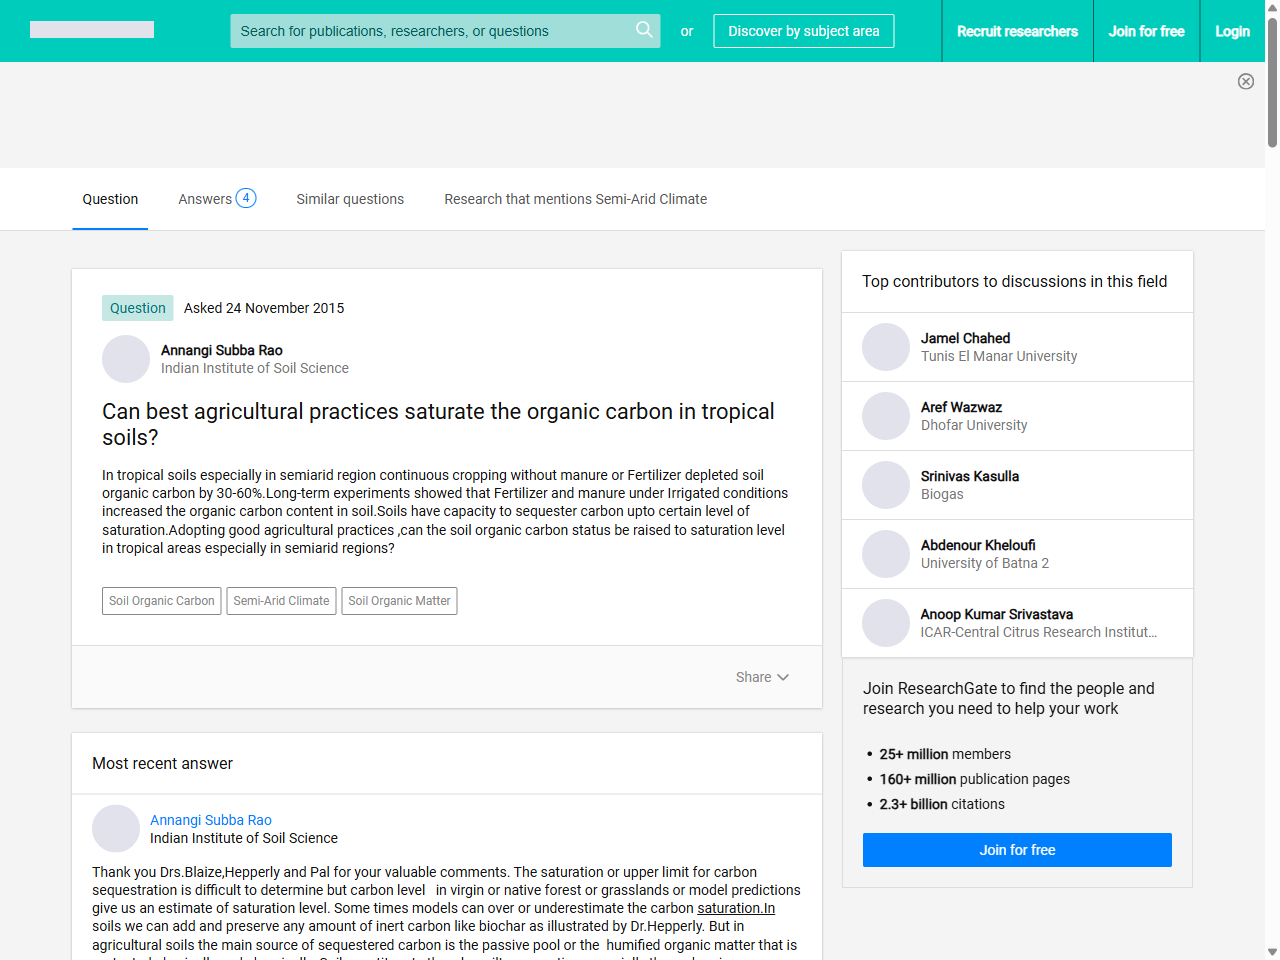Click the Discover by subject area button
Viewport: 1280px width, 960px height.
tap(803, 31)
